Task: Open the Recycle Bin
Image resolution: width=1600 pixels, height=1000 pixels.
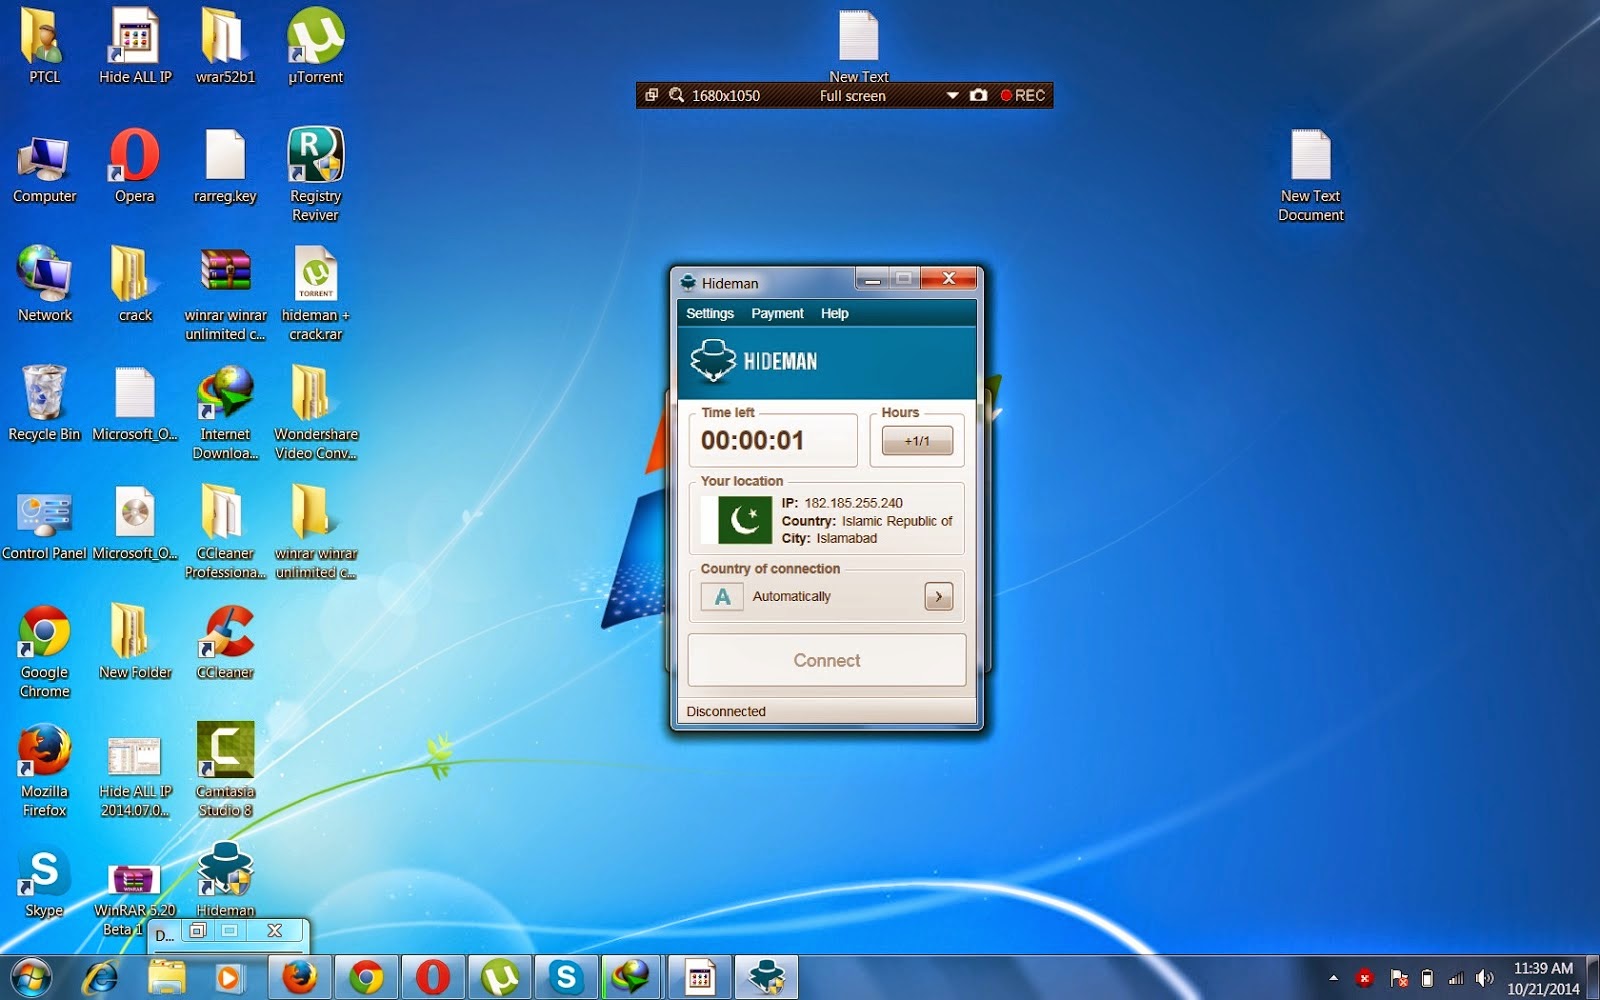Action: 44,403
